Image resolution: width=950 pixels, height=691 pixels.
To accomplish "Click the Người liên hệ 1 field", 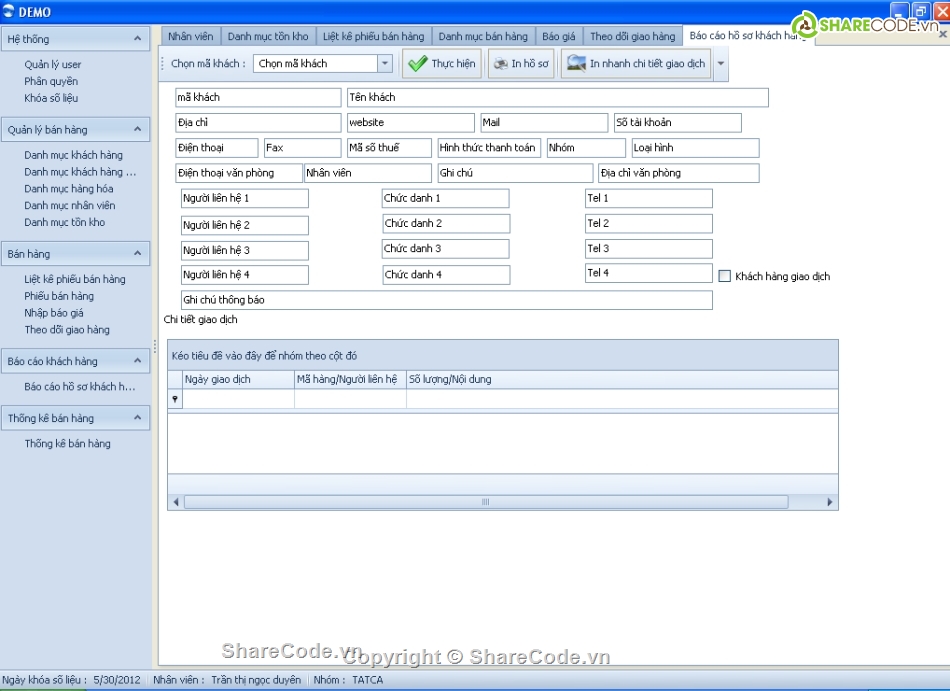I will coord(245,199).
